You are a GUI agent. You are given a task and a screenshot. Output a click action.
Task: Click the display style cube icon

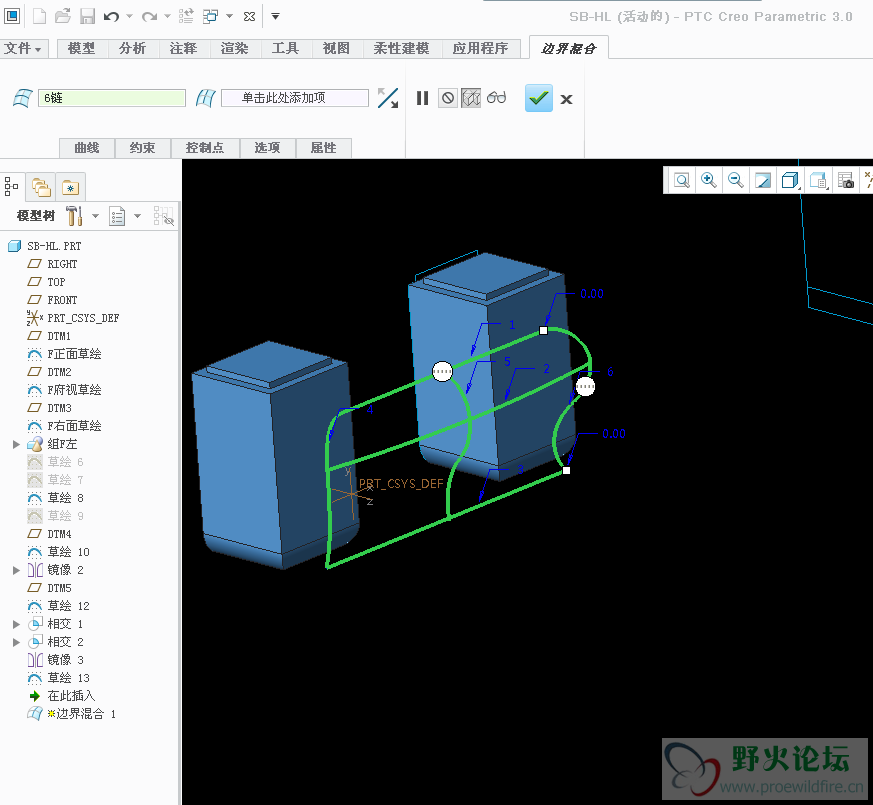point(790,180)
